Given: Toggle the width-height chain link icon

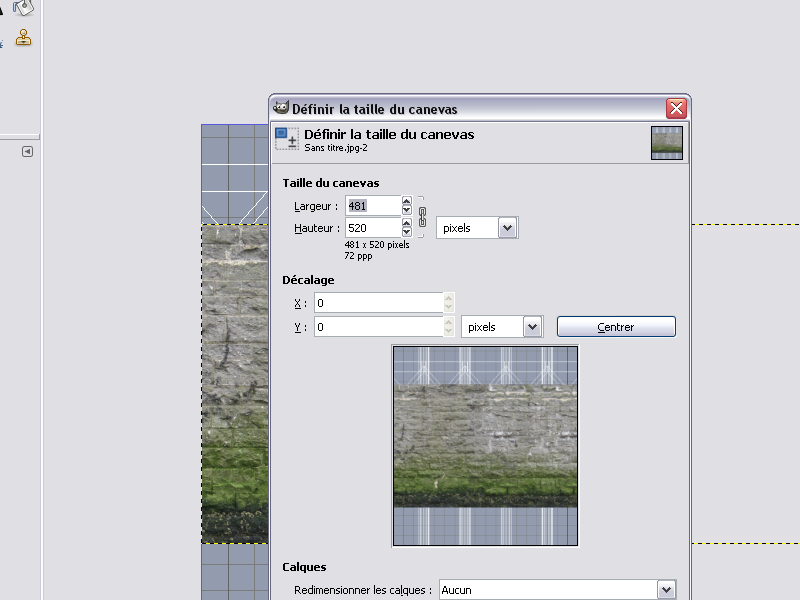Looking at the screenshot, I should [x=422, y=217].
